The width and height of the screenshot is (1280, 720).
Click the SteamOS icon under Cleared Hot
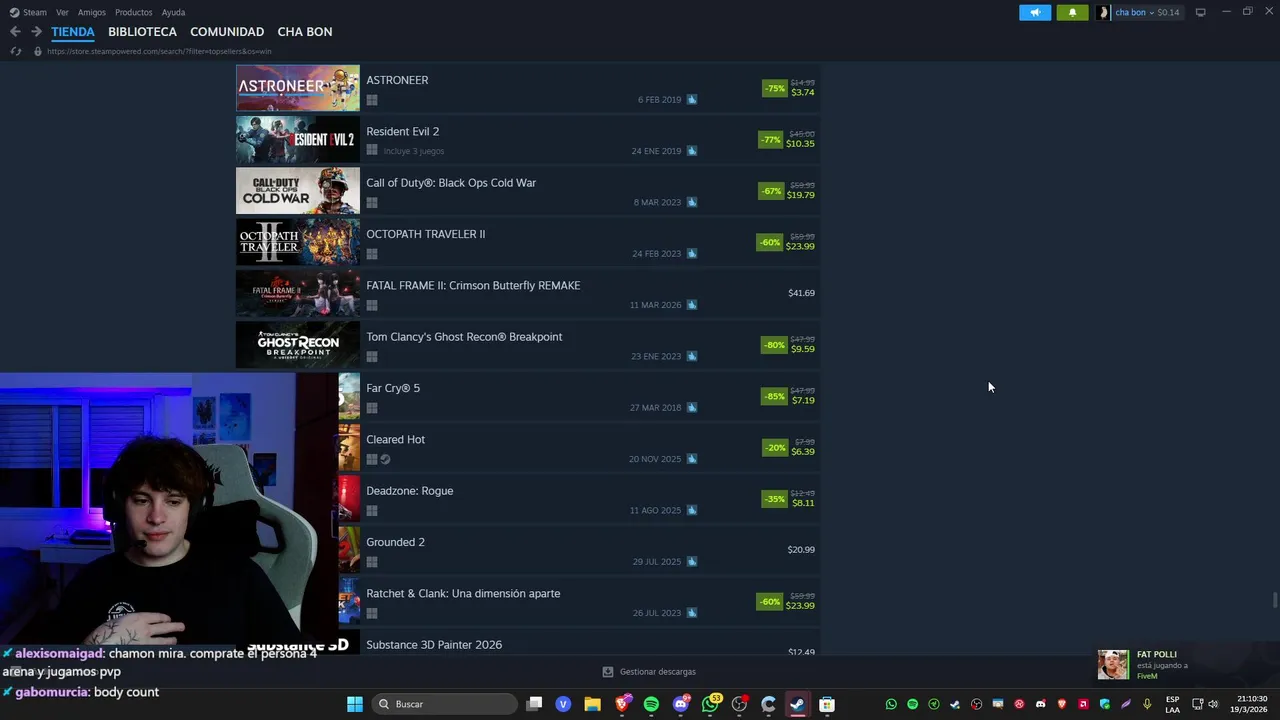coord(385,460)
